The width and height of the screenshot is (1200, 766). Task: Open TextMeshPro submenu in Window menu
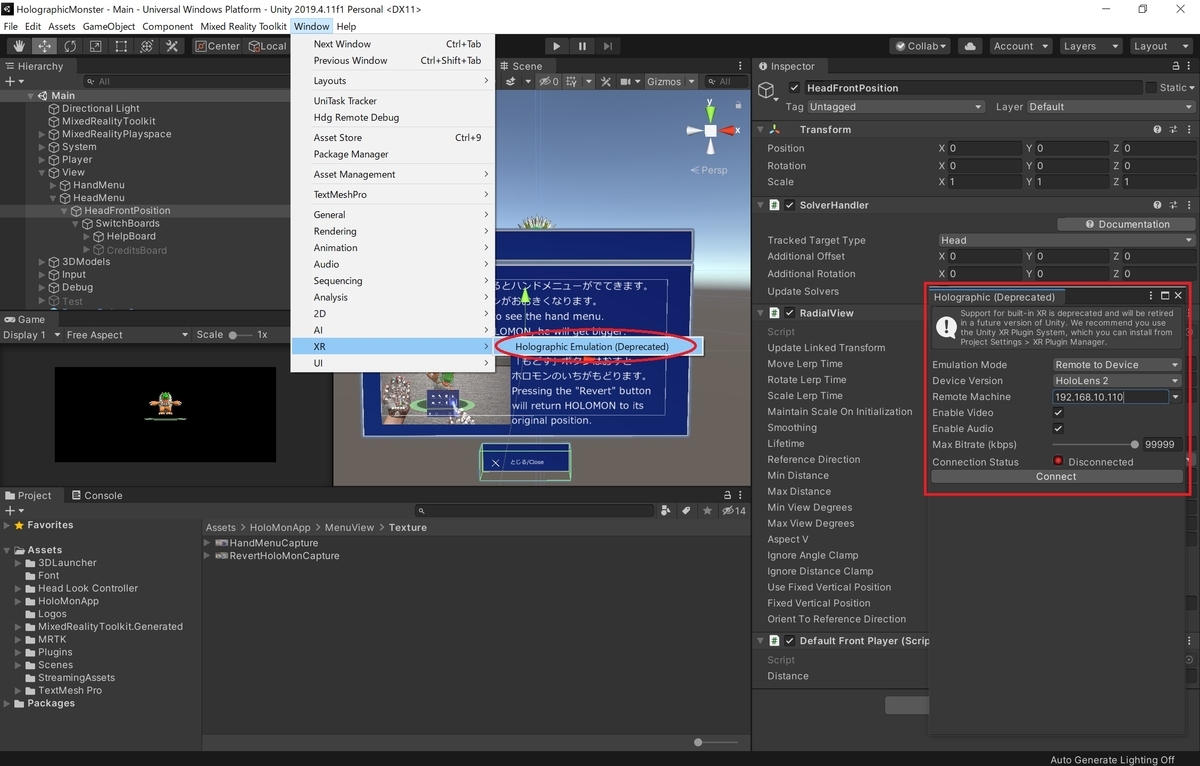coord(393,194)
